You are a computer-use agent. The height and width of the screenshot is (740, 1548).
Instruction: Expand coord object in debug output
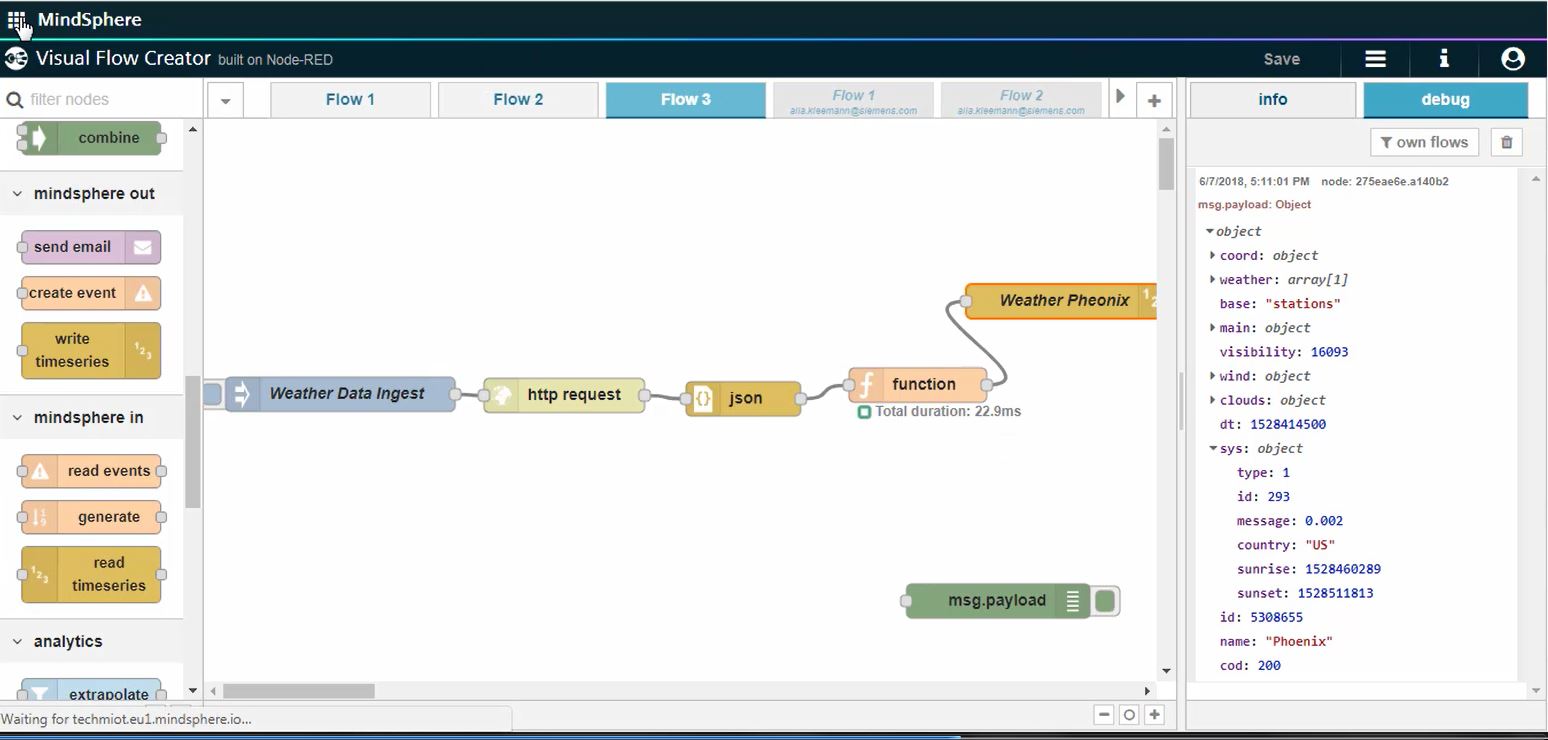(1213, 255)
